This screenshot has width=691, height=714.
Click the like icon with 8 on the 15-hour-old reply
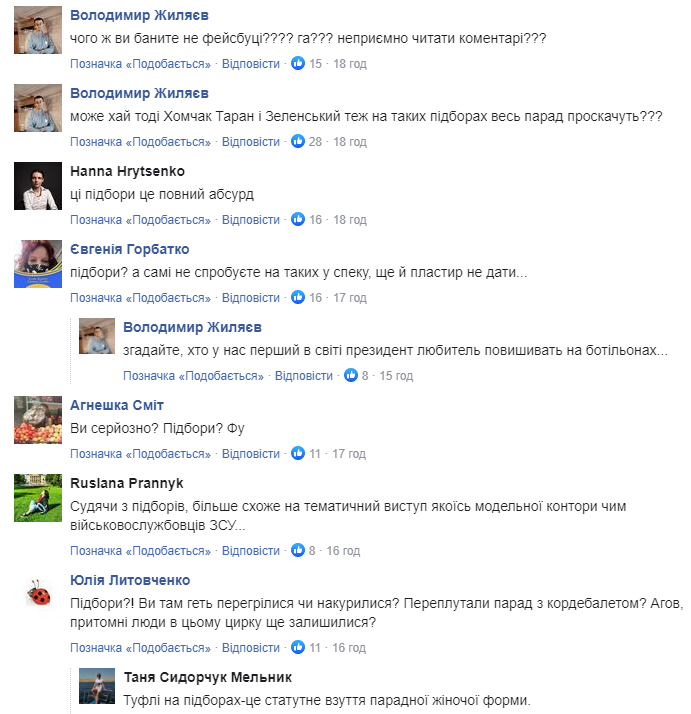coord(350,376)
